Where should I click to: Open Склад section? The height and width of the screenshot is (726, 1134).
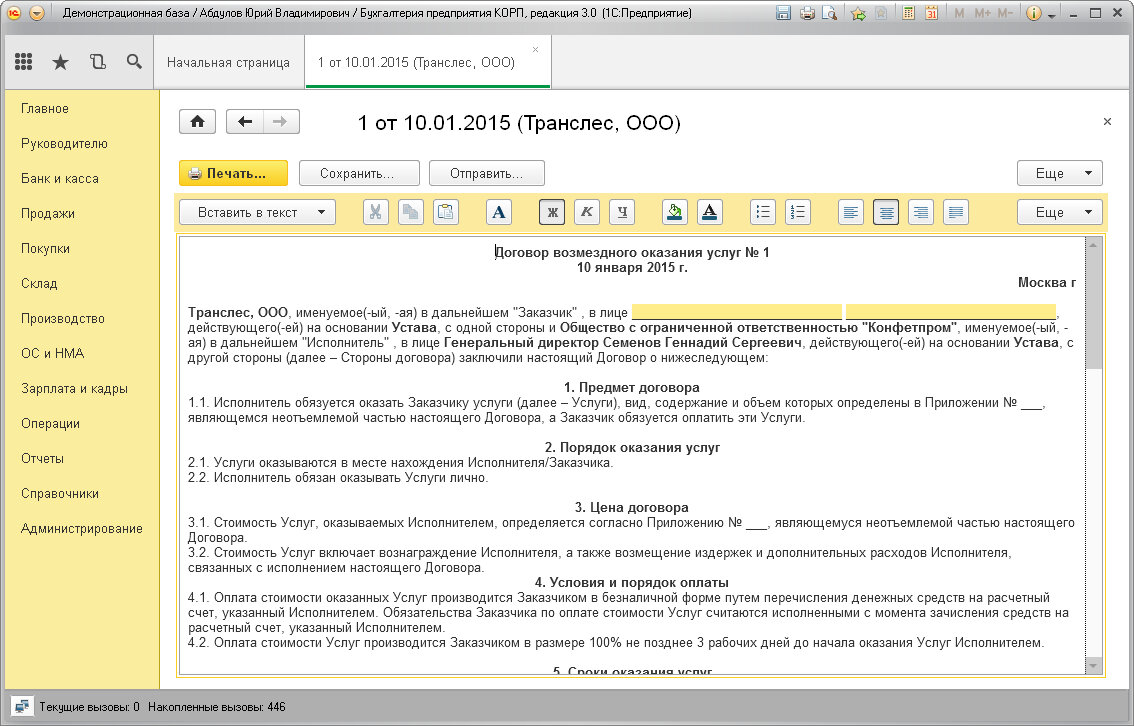pyautogui.click(x=39, y=283)
